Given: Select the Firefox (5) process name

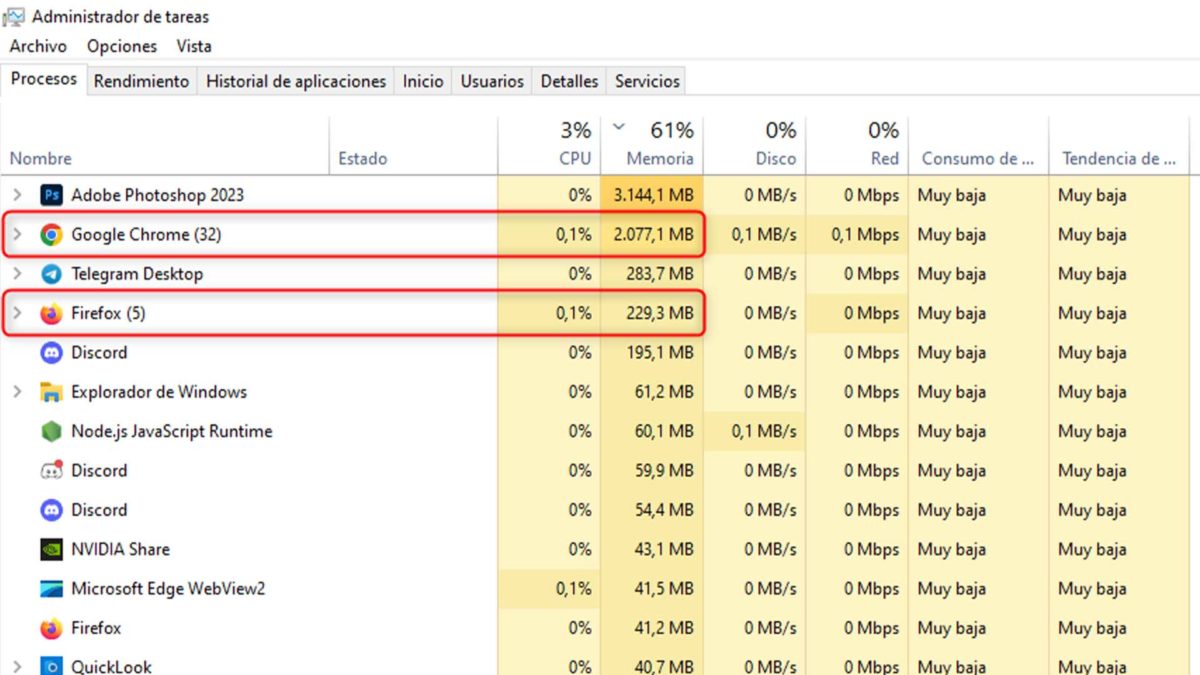Looking at the screenshot, I should pos(108,314).
